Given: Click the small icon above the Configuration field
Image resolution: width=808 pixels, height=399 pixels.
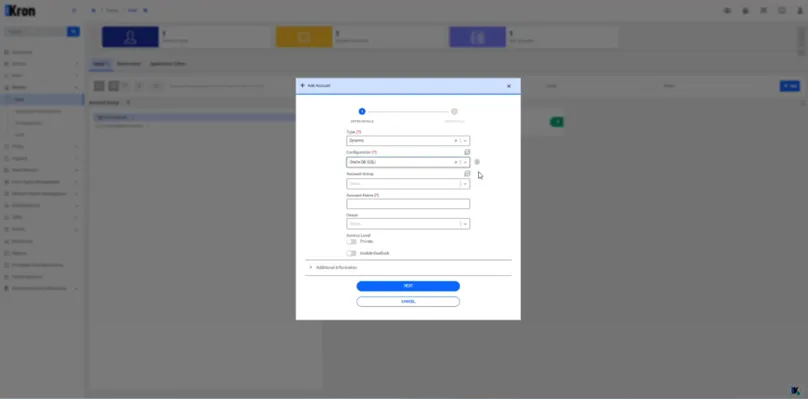Looking at the screenshot, I should coord(467,153).
